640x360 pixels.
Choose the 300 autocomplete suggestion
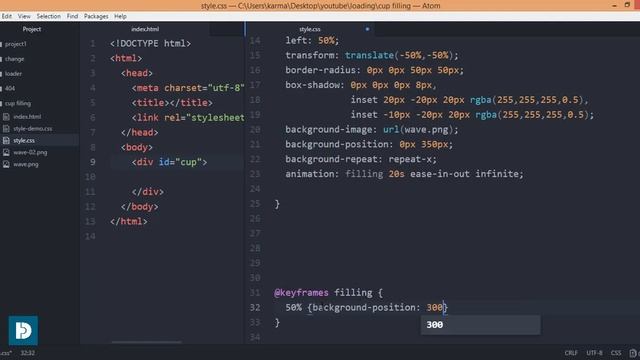coord(480,325)
